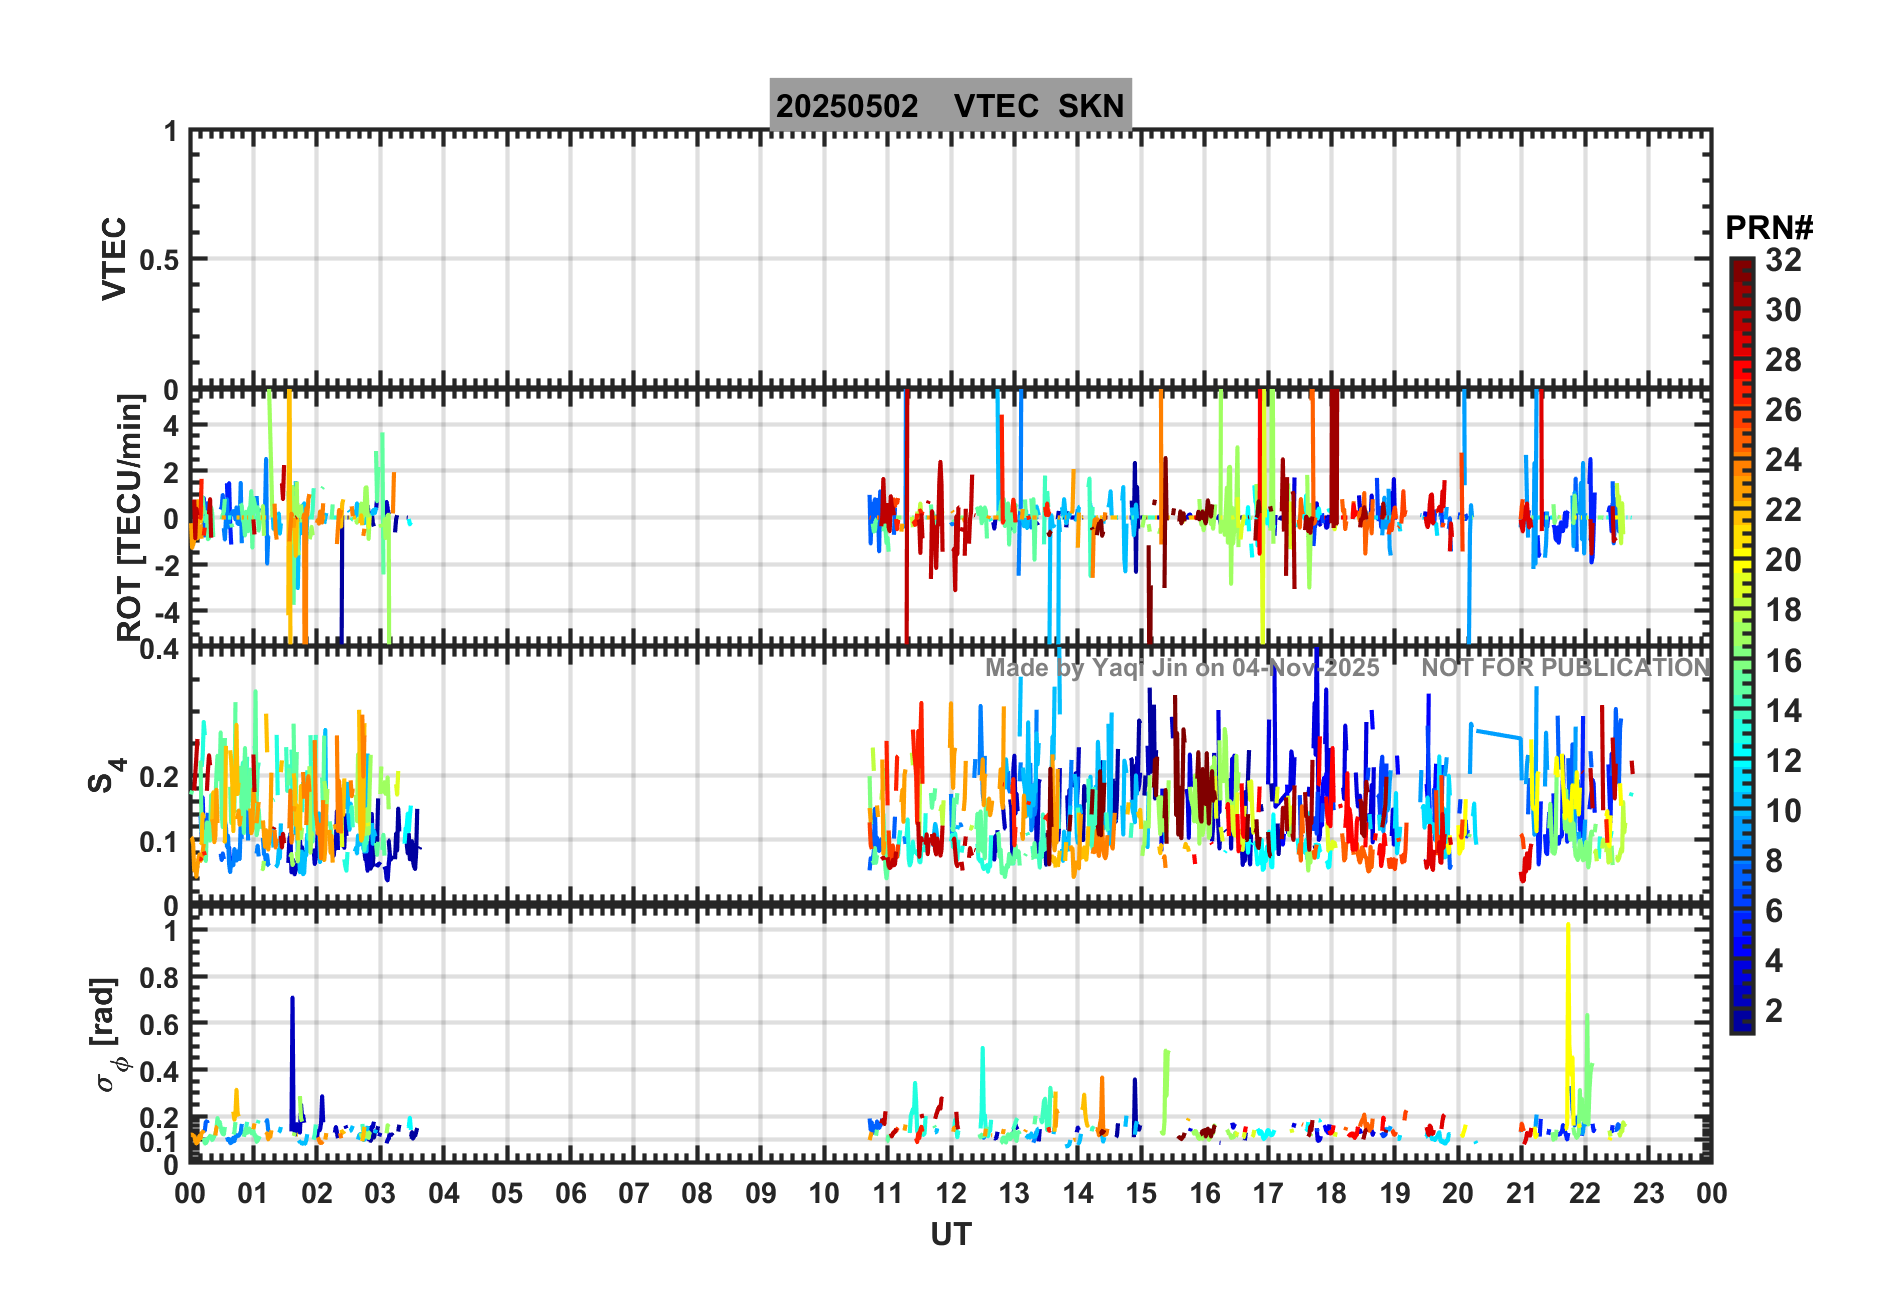The width and height of the screenshot is (1902, 1292).
Task: Click colorbar tick label 22
Action: [x=1783, y=510]
